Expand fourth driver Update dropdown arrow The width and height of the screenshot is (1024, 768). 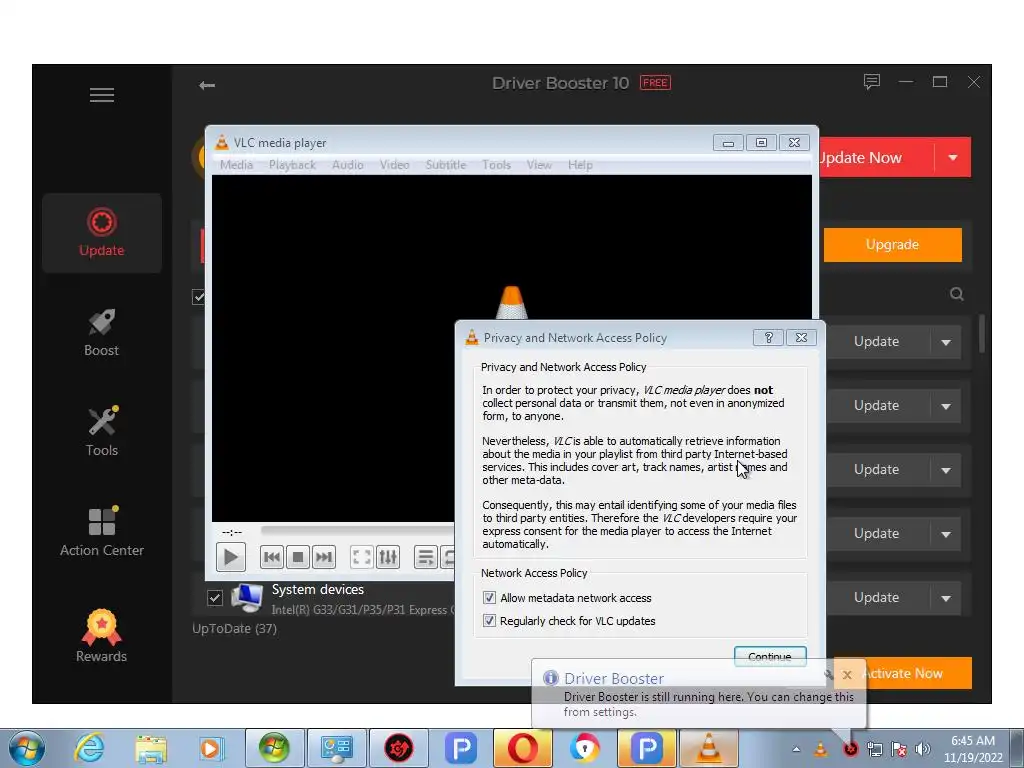tap(946, 534)
